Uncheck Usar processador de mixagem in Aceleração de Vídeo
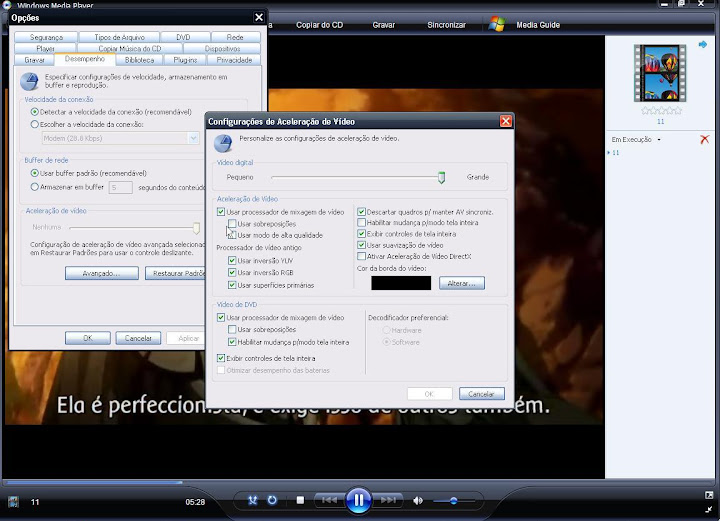The height and width of the screenshot is (521, 720). click(221, 212)
